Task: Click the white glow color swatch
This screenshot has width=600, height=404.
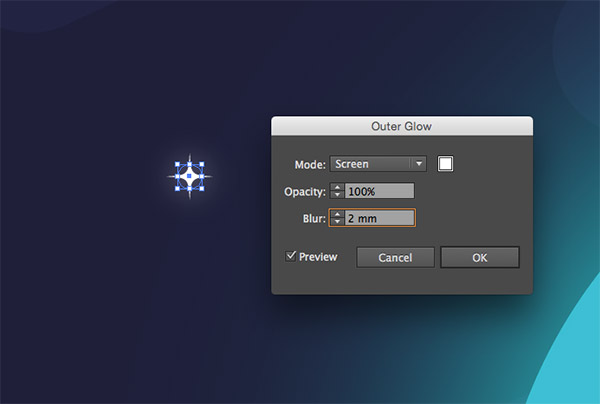Action: click(x=445, y=164)
